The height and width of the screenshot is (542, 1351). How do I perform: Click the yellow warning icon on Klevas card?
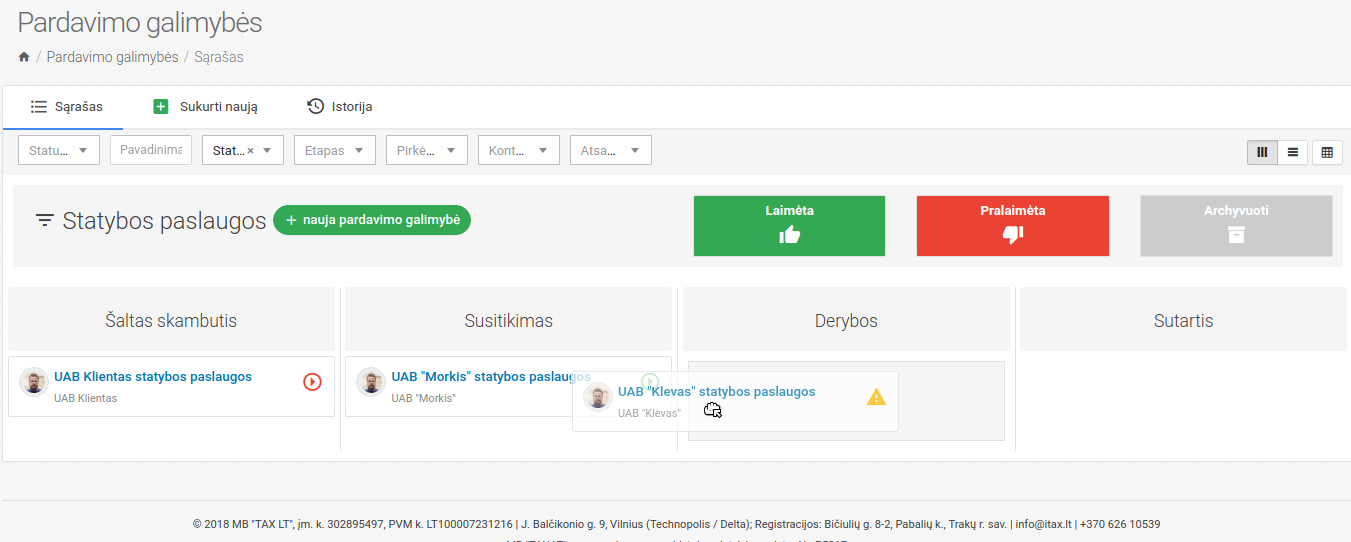[876, 397]
